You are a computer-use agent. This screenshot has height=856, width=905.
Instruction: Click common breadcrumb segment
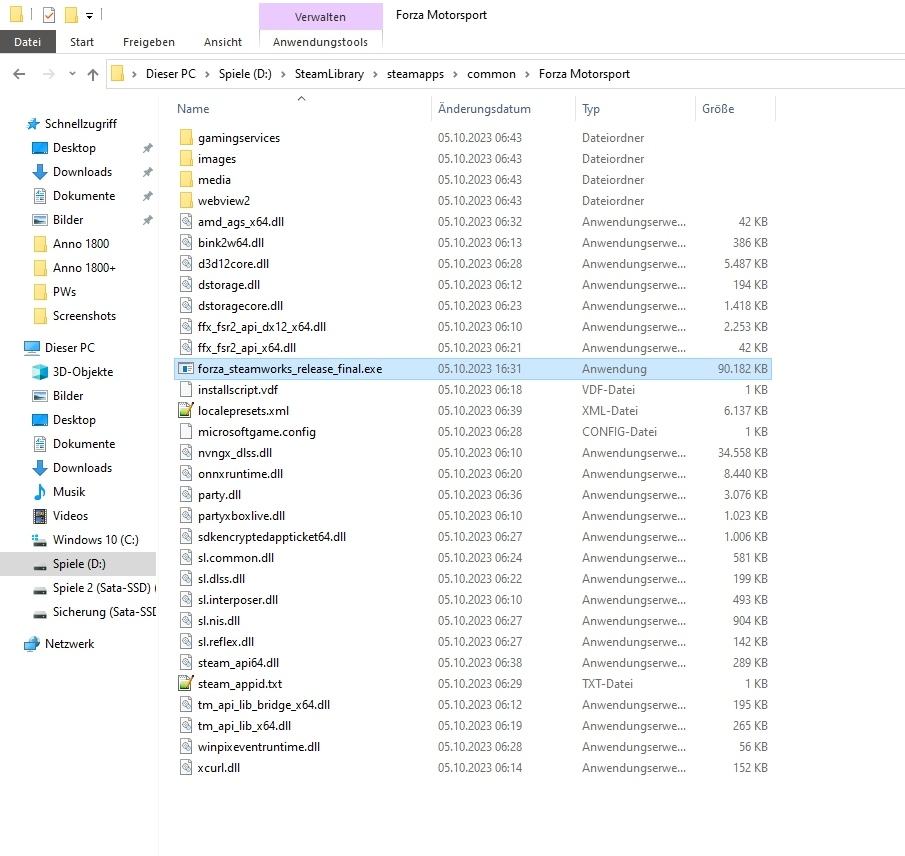pos(491,74)
